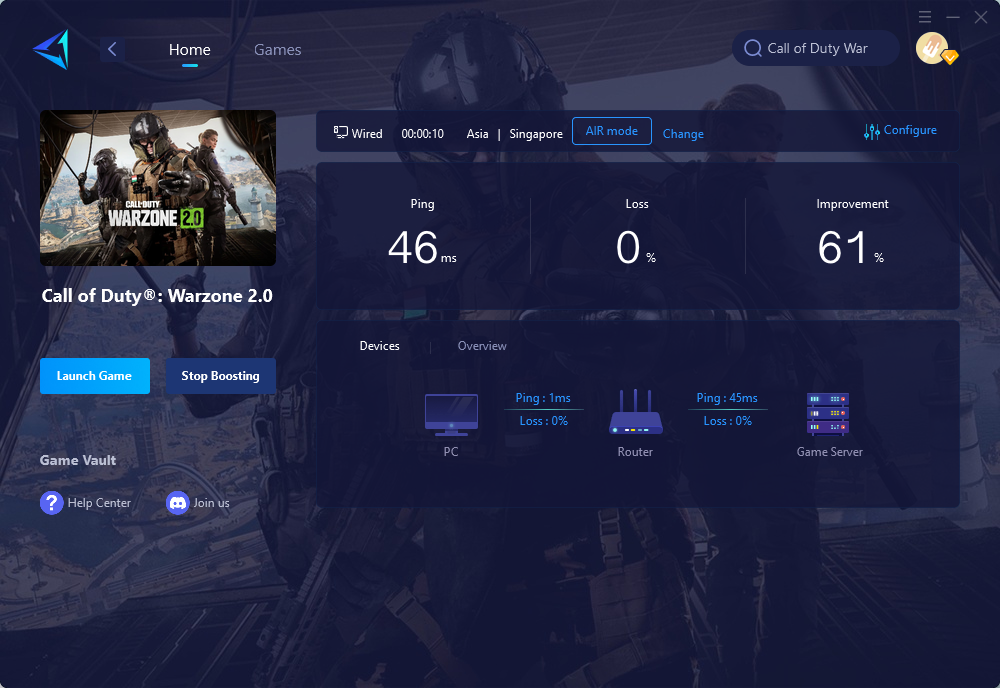Click the 46 ms ping value
This screenshot has height=688, width=1000.
tap(422, 247)
